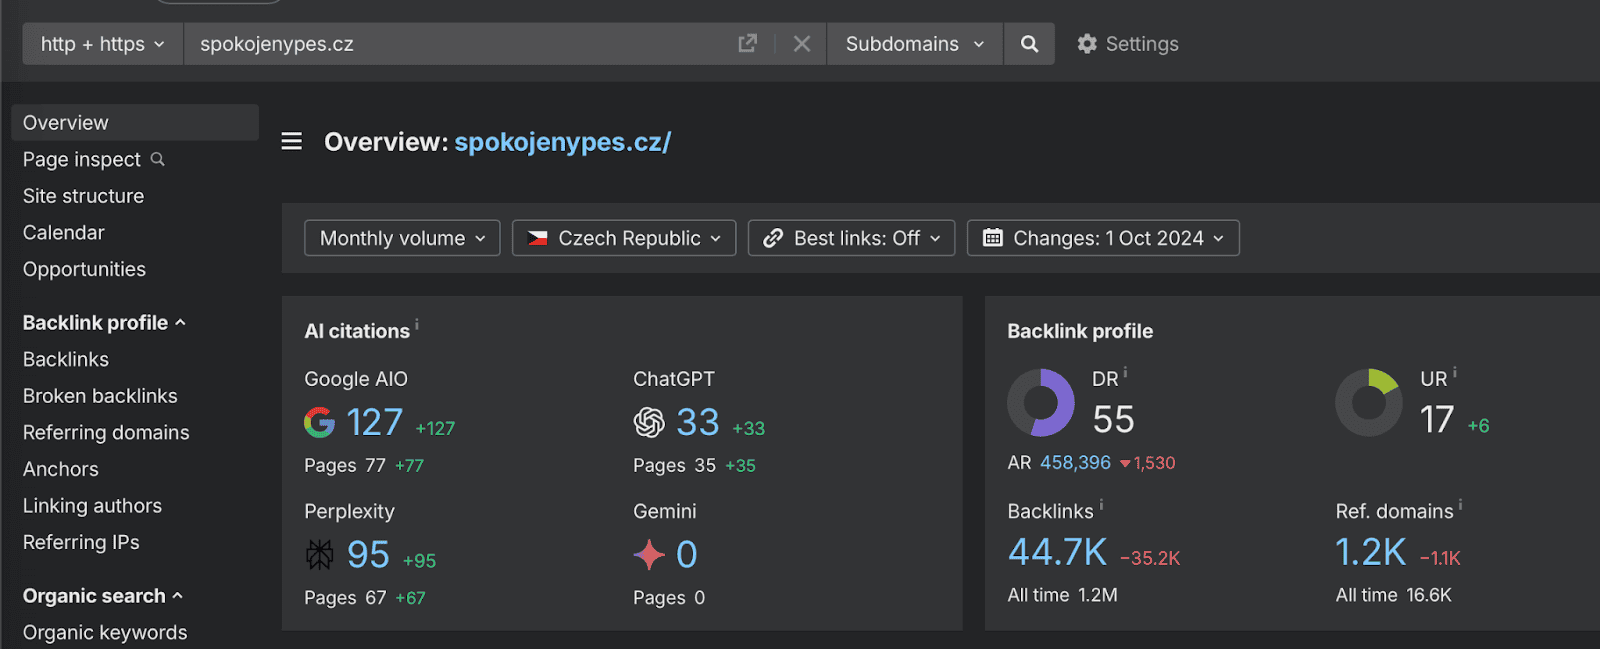This screenshot has width=1600, height=649.
Task: Select Overview in the sidebar
Action: click(x=135, y=123)
